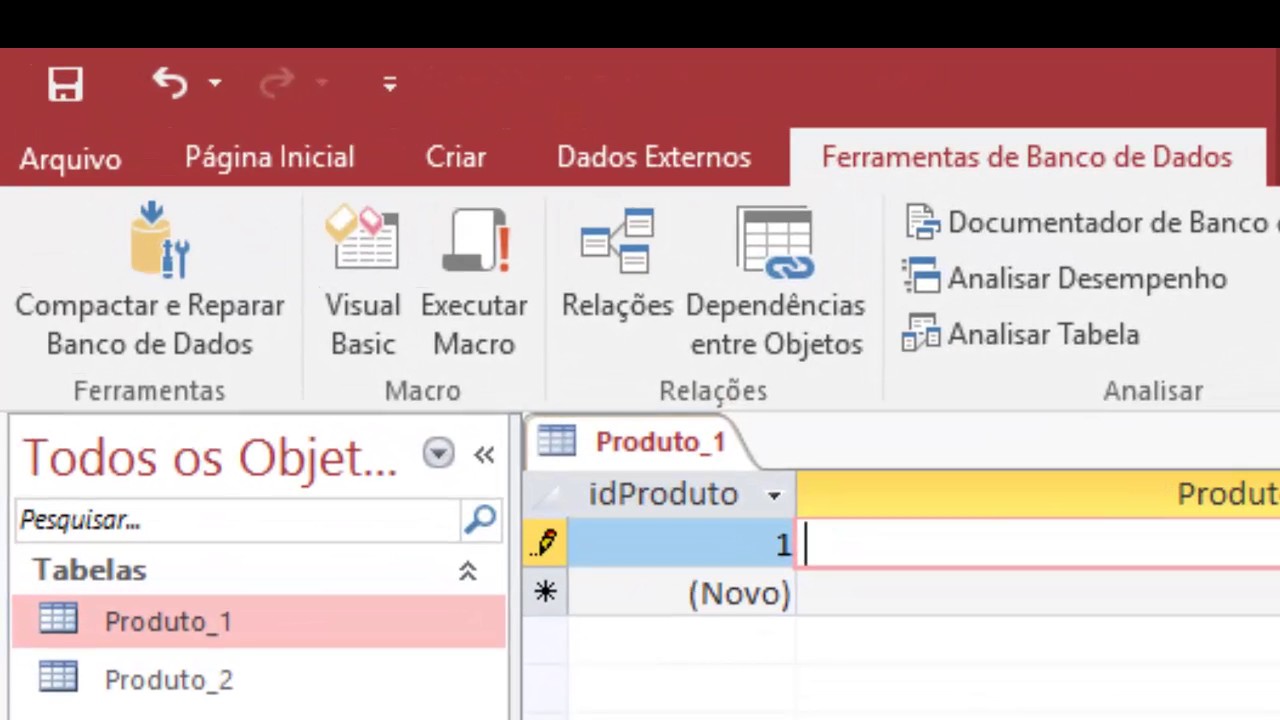Click Analisar Tabela
The height and width of the screenshot is (720, 1280).
click(1021, 334)
